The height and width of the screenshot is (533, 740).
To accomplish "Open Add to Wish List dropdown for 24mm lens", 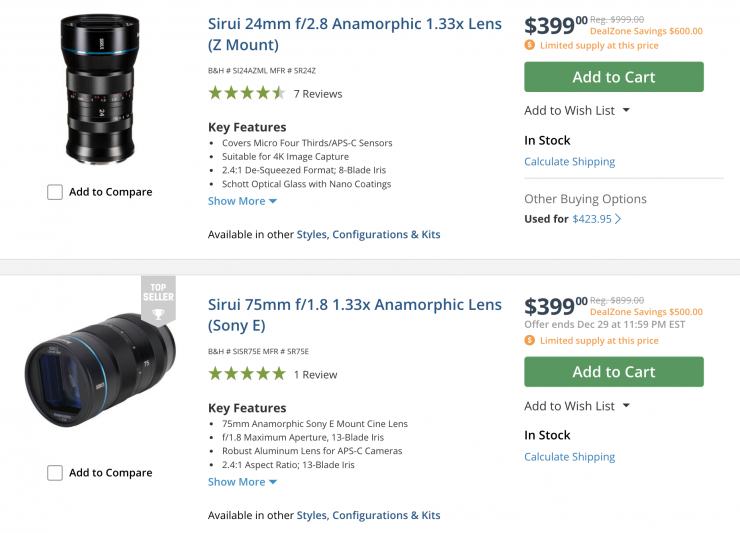I will [x=577, y=110].
